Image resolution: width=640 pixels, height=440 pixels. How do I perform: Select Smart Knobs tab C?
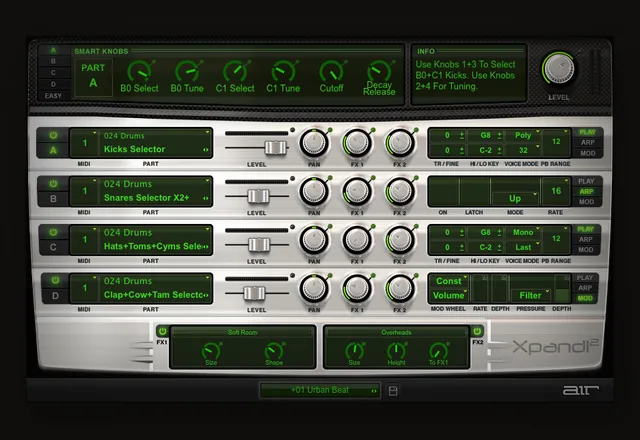(53, 73)
